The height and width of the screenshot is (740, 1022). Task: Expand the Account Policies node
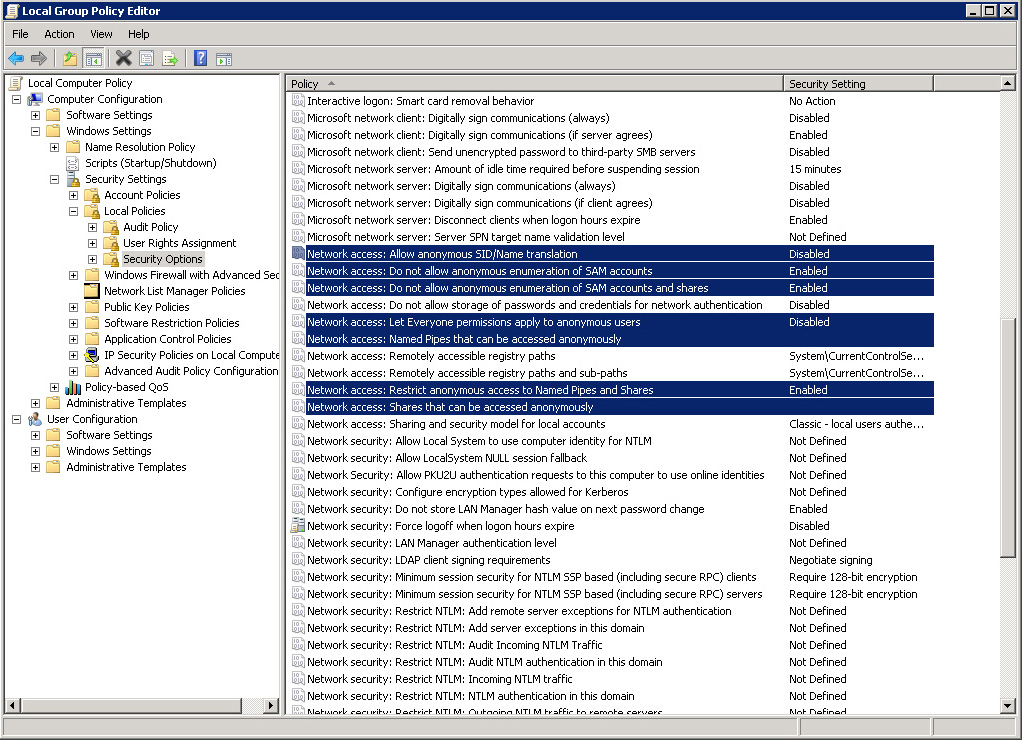[x=73, y=195]
